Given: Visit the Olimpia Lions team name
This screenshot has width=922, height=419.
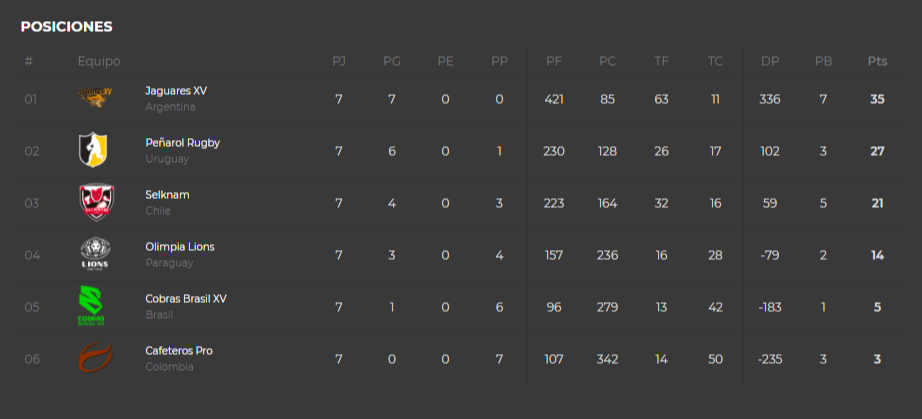Looking at the screenshot, I should tap(179, 247).
